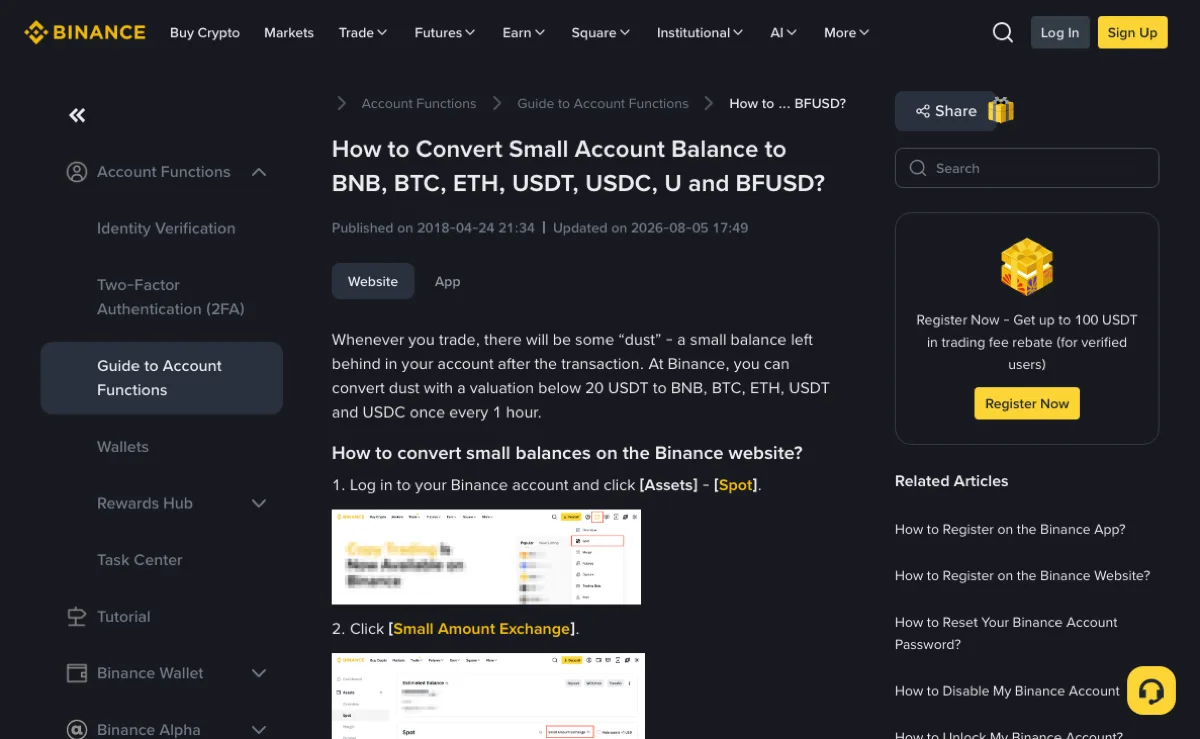Viewport: 1200px width, 739px height.
Task: Open the step 1 Assets-Spot screenshot
Action: 486,557
